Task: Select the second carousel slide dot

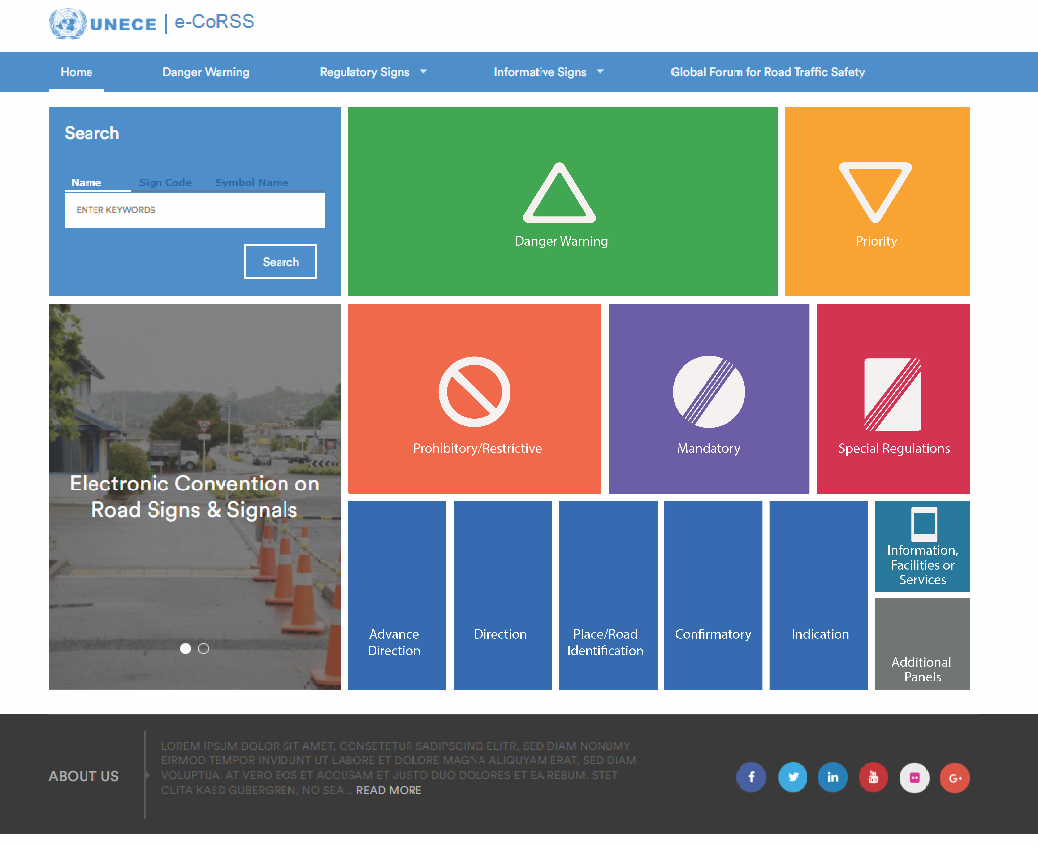Action: coord(204,649)
